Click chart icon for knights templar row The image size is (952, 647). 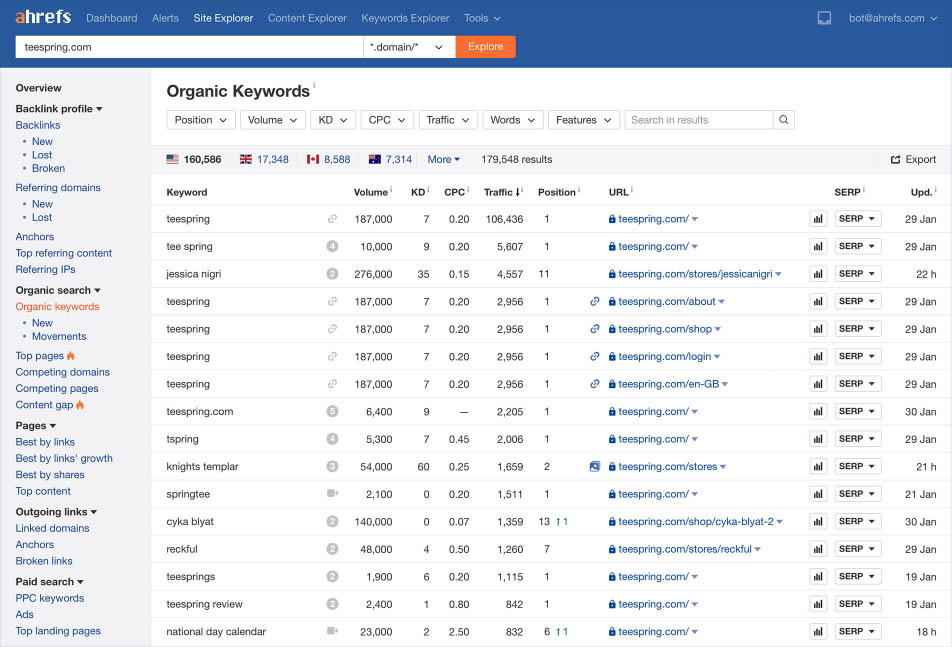click(x=817, y=466)
